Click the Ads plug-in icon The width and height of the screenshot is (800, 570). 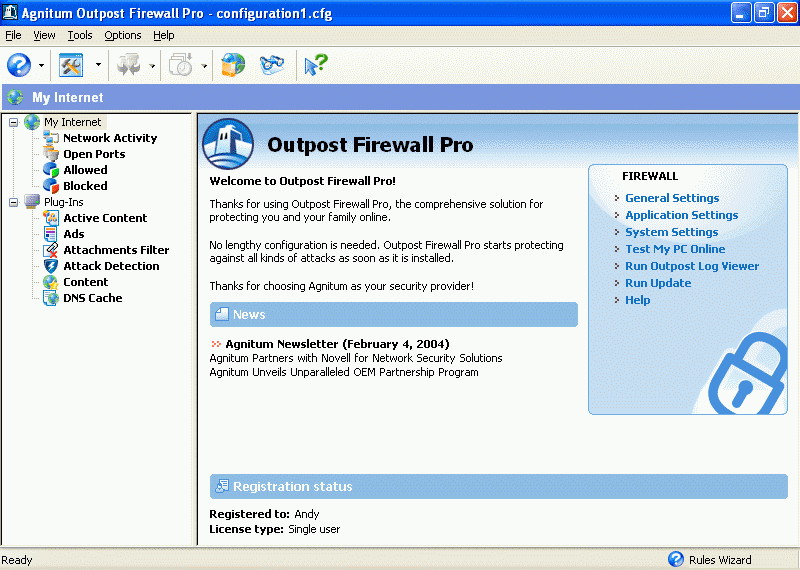(x=51, y=234)
